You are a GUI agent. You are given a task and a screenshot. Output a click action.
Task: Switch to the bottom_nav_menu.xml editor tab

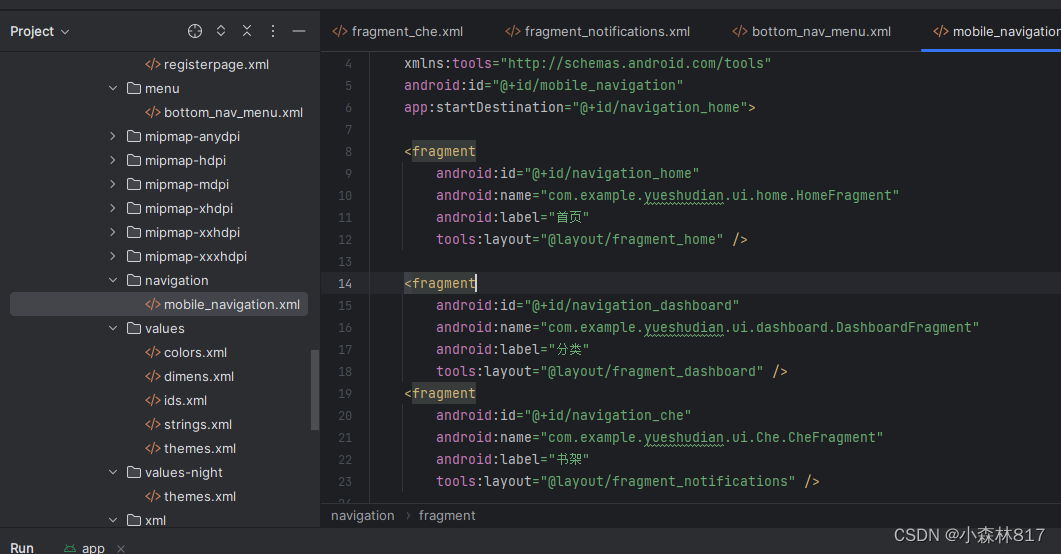pyautogui.click(x=811, y=31)
